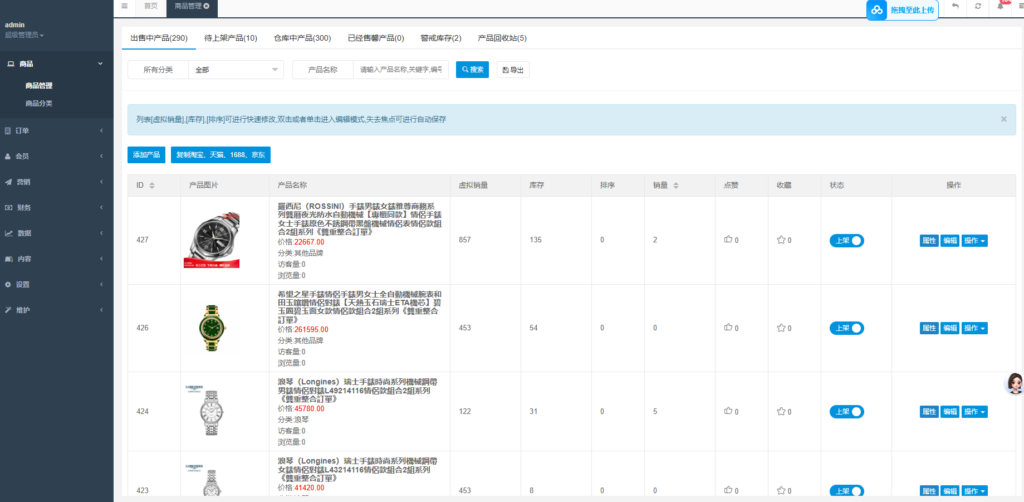1024x502 pixels.
Task: Switch to 待上架产品(10) tab
Action: click(231, 38)
